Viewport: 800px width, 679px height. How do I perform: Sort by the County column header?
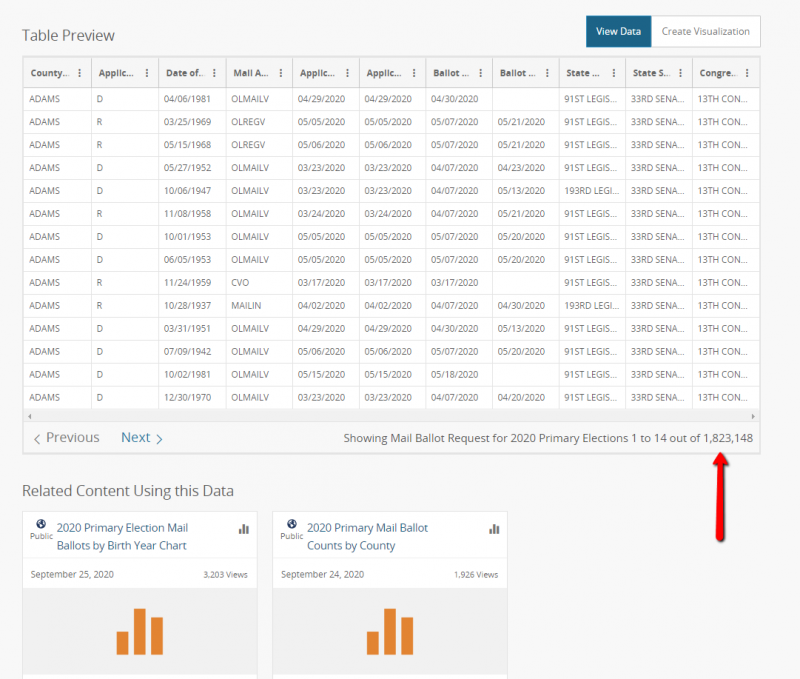(x=49, y=73)
